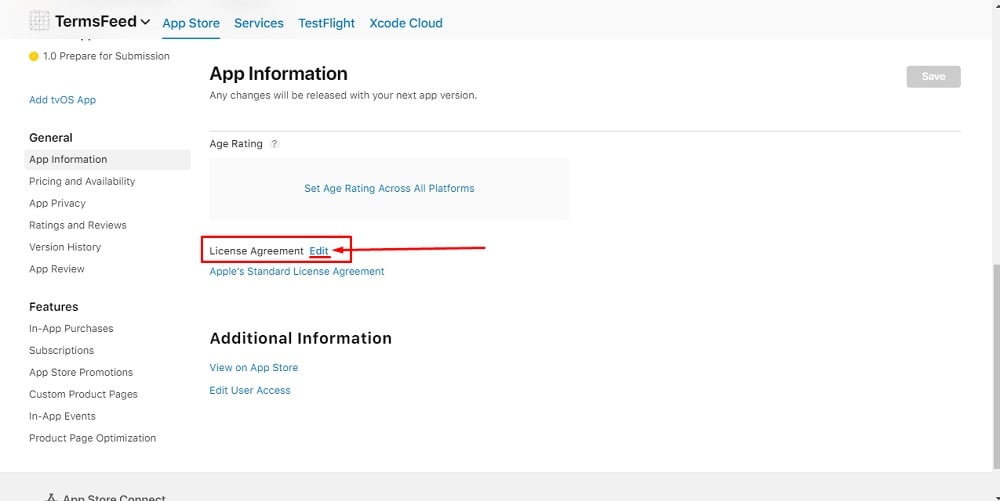The image size is (1000, 501).
Task: Open the TermsFeed app switcher dropdown
Action: click(102, 22)
